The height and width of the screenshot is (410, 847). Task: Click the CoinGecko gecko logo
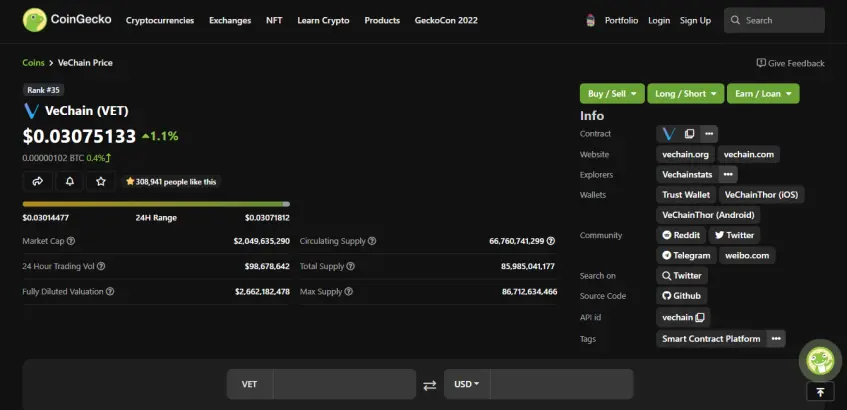pos(35,20)
